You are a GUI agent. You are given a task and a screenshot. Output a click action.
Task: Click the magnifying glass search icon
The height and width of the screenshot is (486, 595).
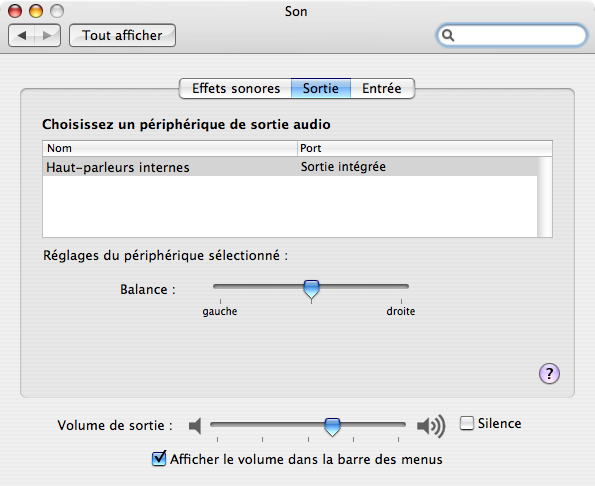[x=448, y=35]
